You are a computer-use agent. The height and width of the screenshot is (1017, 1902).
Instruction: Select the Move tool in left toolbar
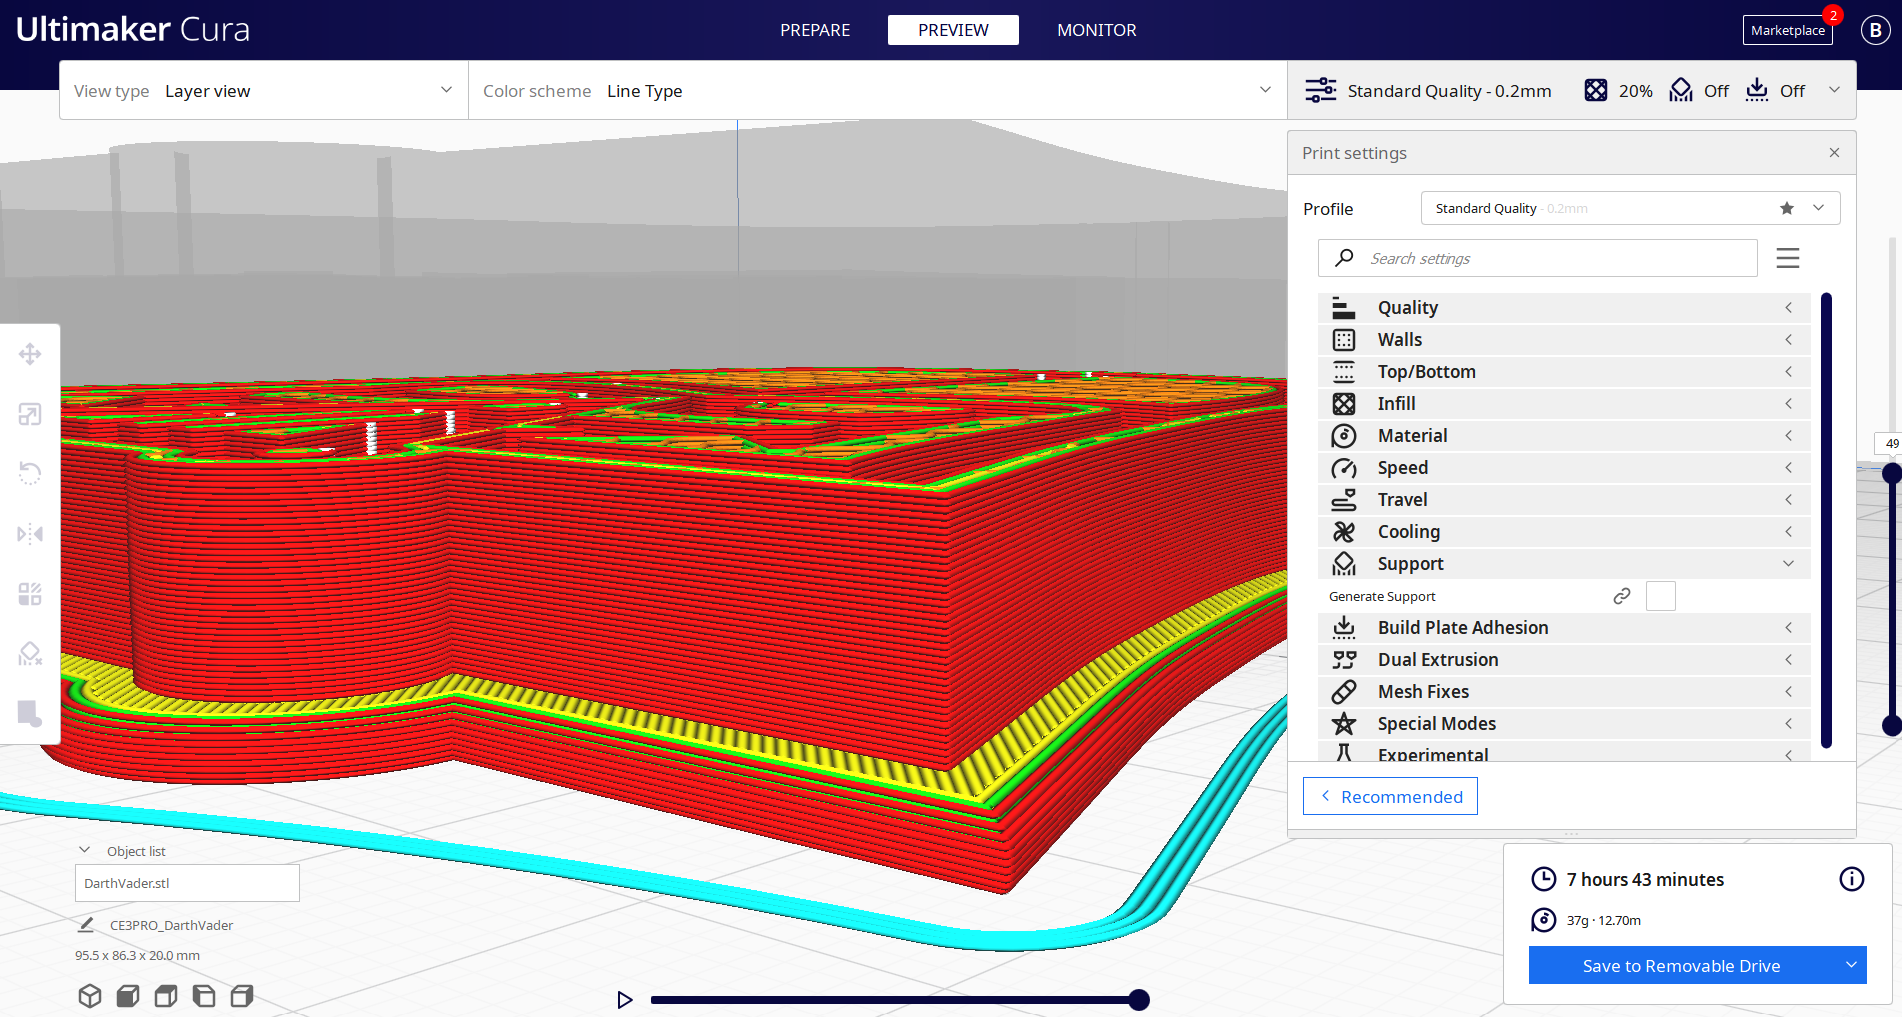tap(30, 354)
